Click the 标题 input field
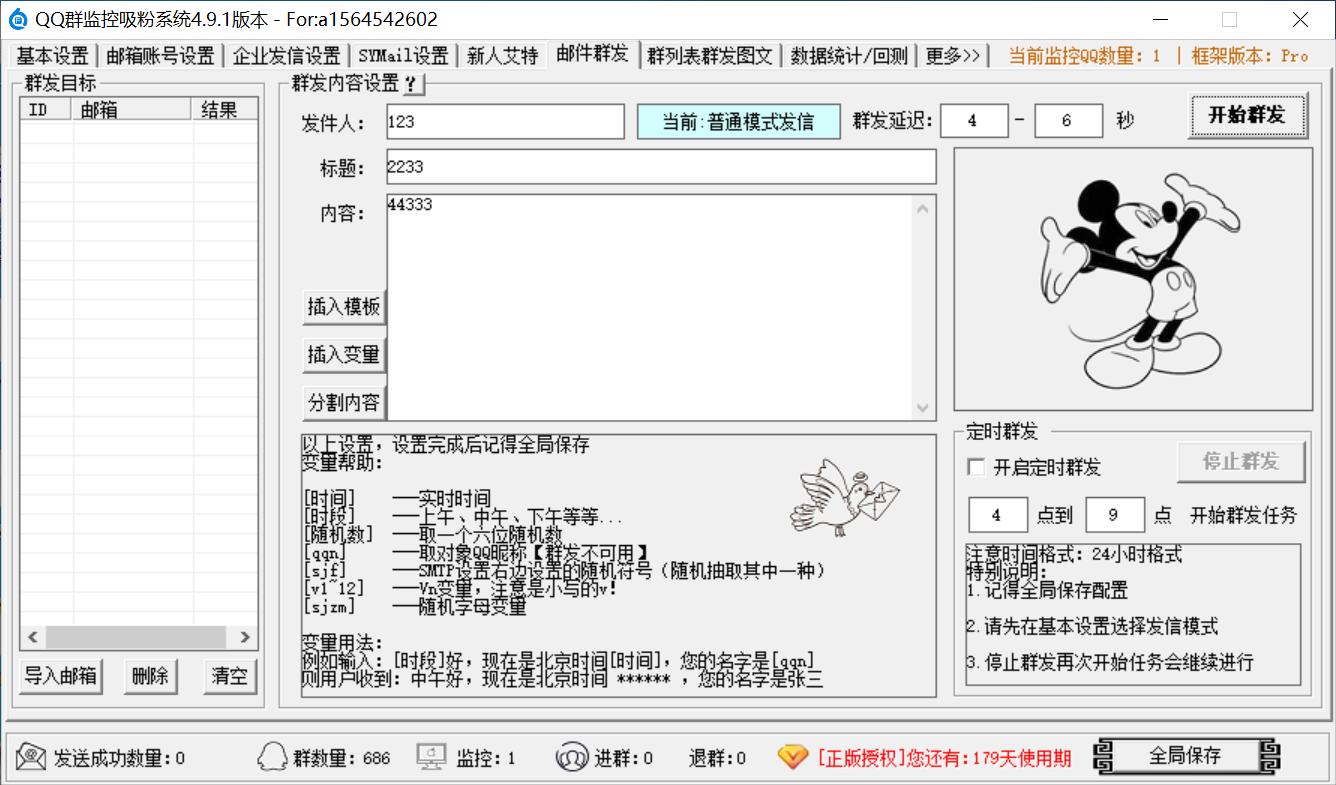 click(661, 167)
